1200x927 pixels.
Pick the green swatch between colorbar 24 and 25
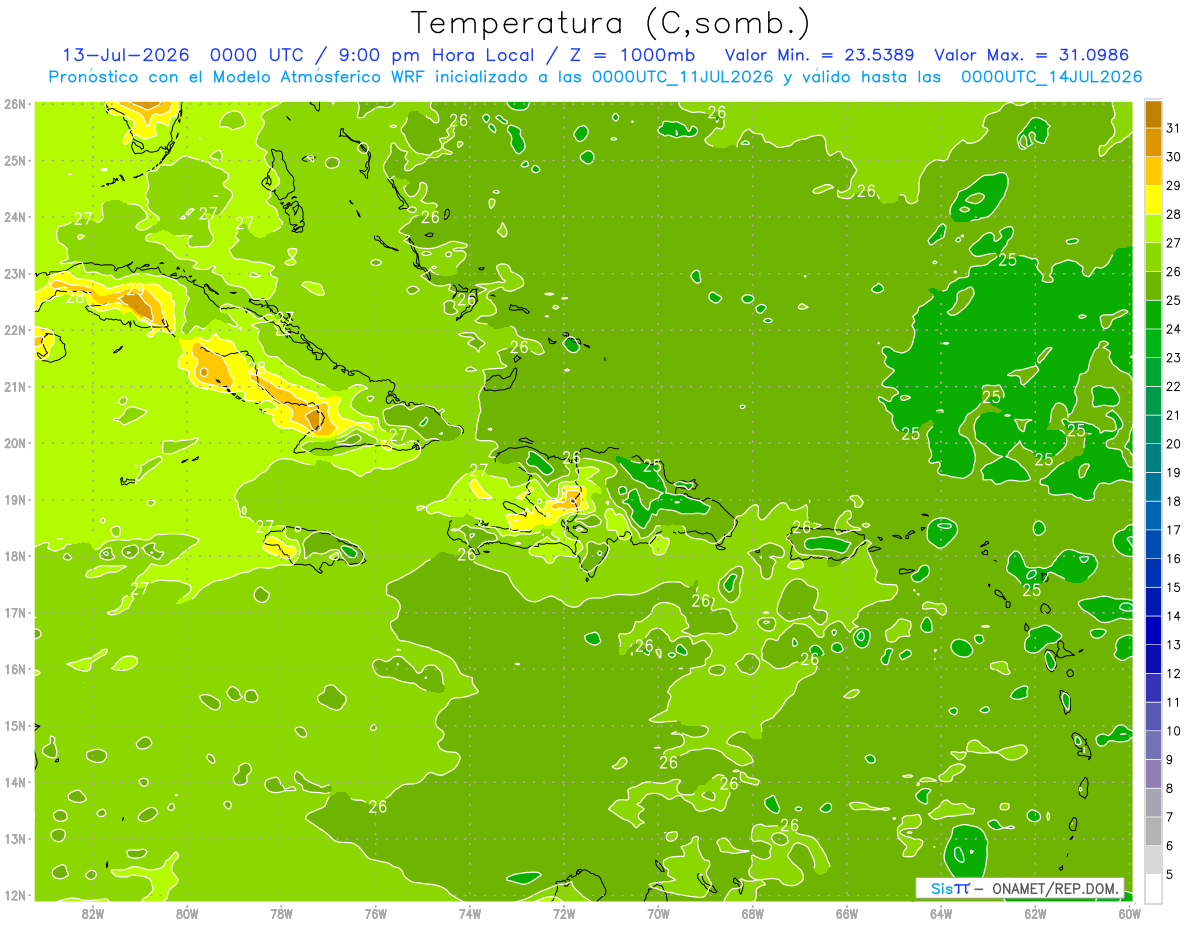coord(1153,314)
